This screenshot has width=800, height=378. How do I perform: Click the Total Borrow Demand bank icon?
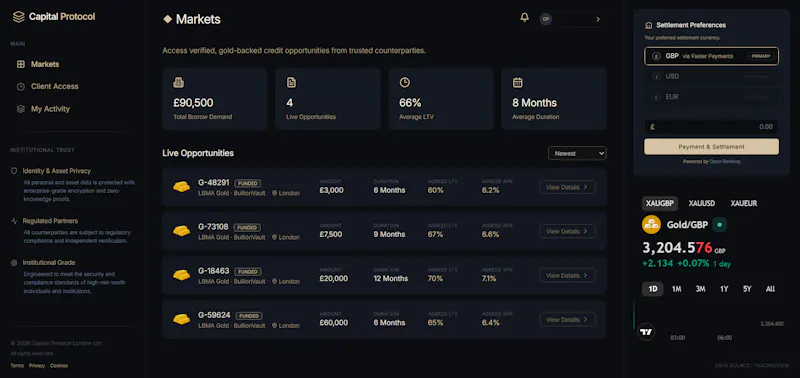[179, 83]
